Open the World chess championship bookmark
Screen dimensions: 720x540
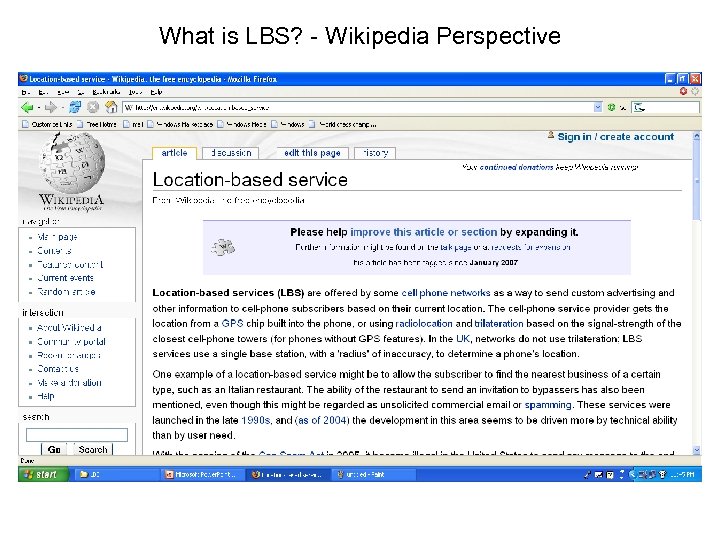tap(343, 124)
